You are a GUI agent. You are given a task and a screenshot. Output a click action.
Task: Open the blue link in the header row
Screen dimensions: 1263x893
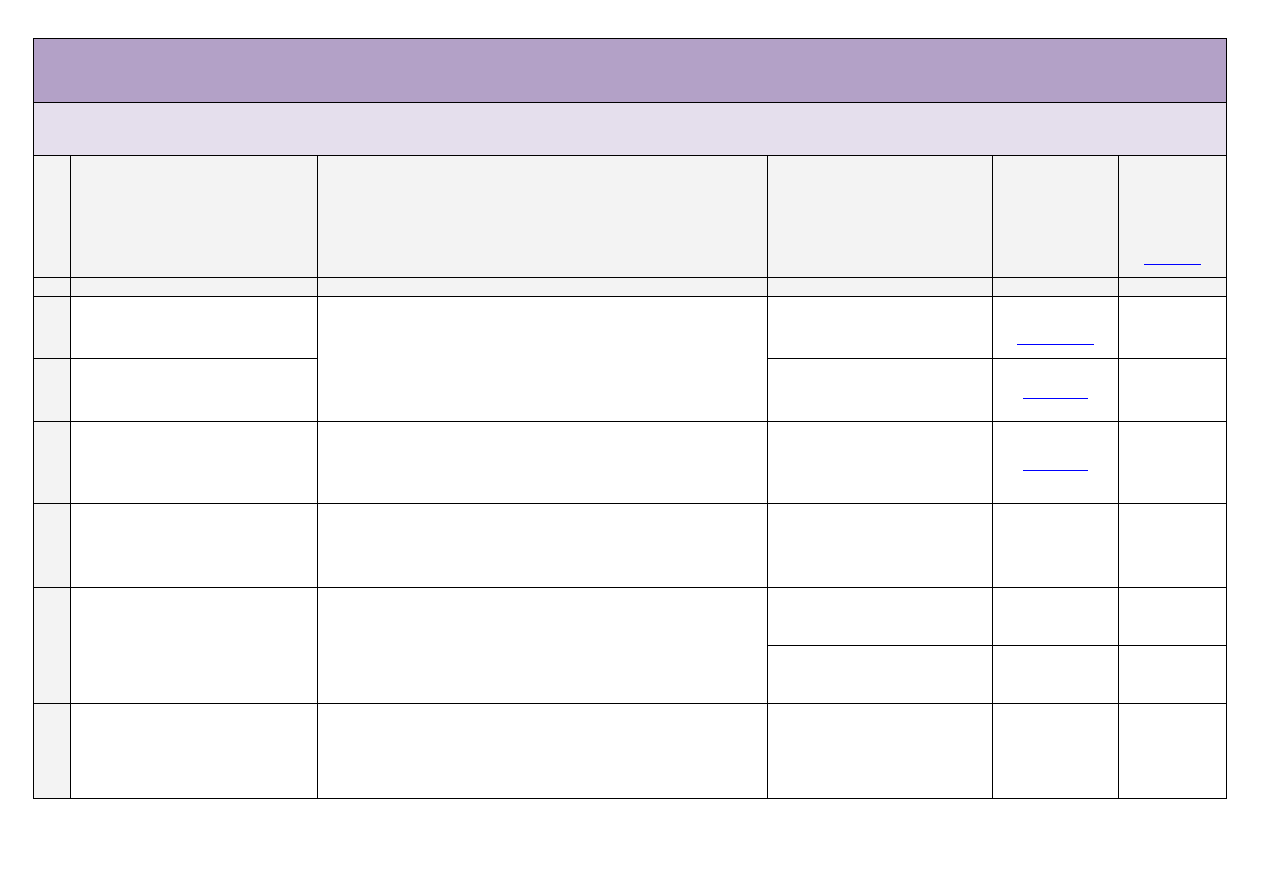[1172, 262]
